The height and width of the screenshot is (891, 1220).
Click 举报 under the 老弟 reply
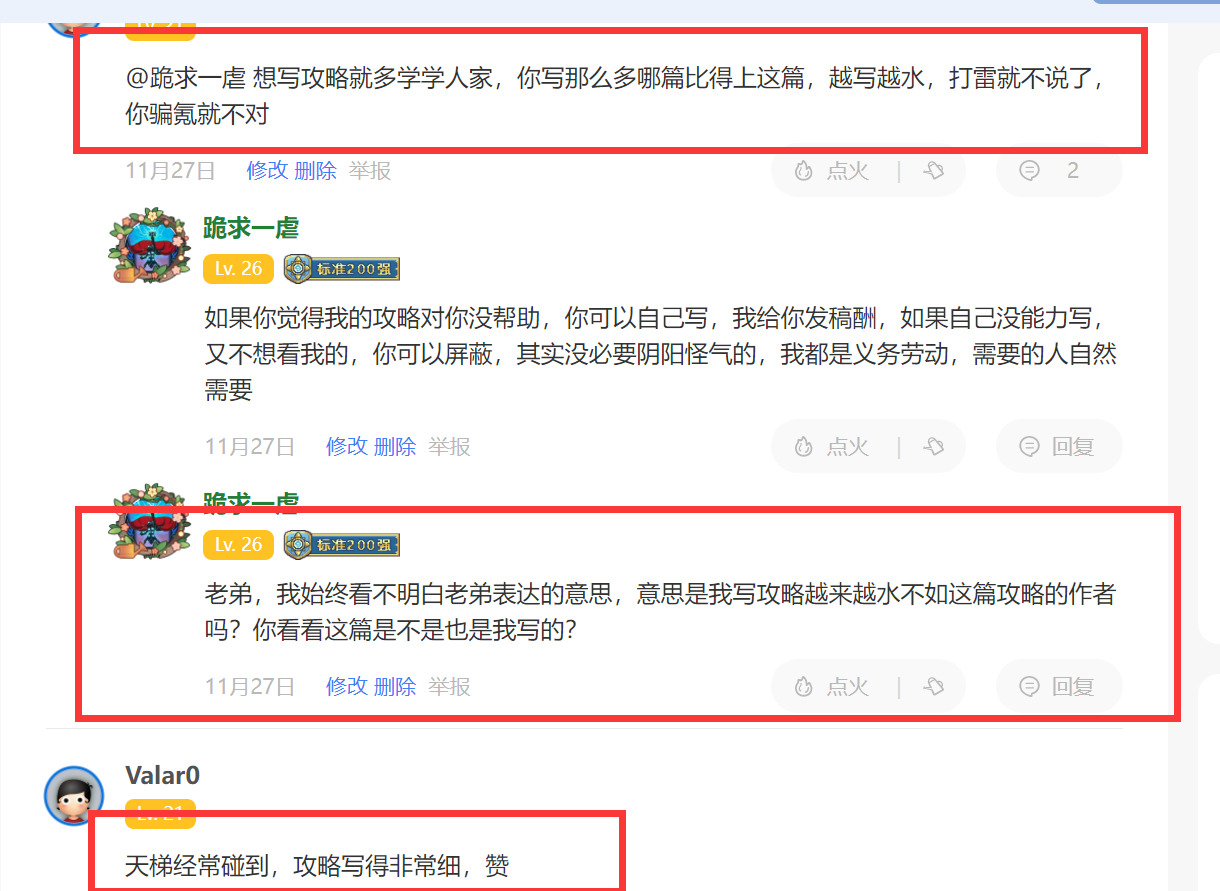pos(449,687)
